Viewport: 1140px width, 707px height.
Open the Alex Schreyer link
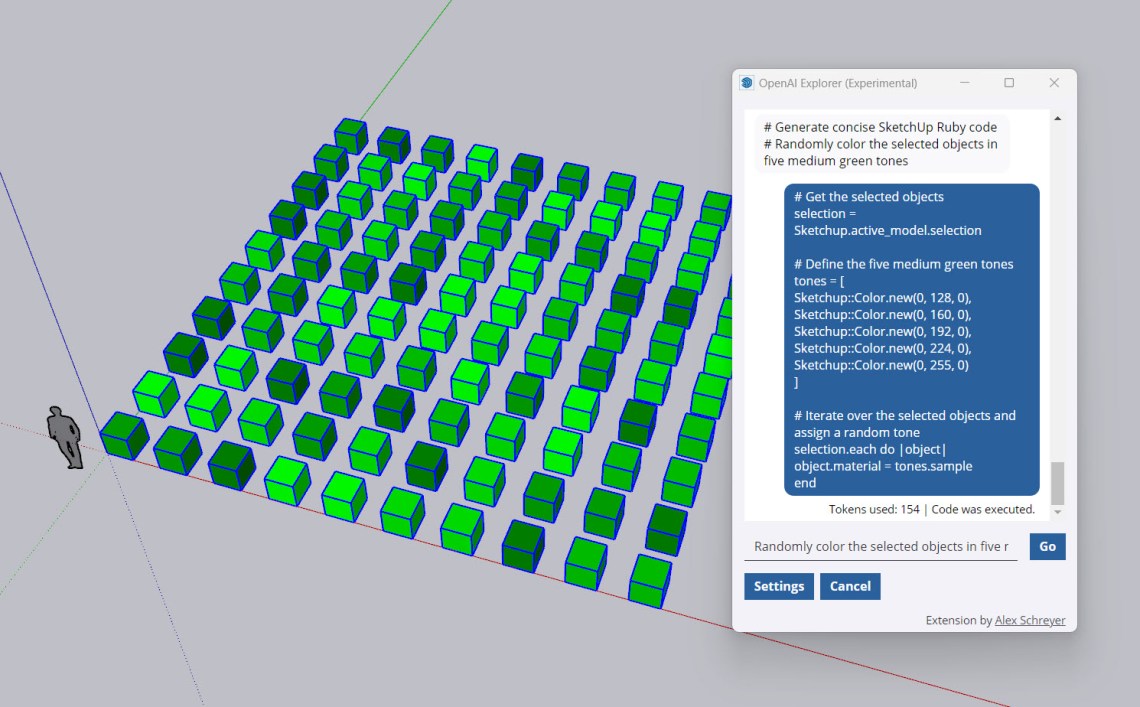(x=1029, y=621)
